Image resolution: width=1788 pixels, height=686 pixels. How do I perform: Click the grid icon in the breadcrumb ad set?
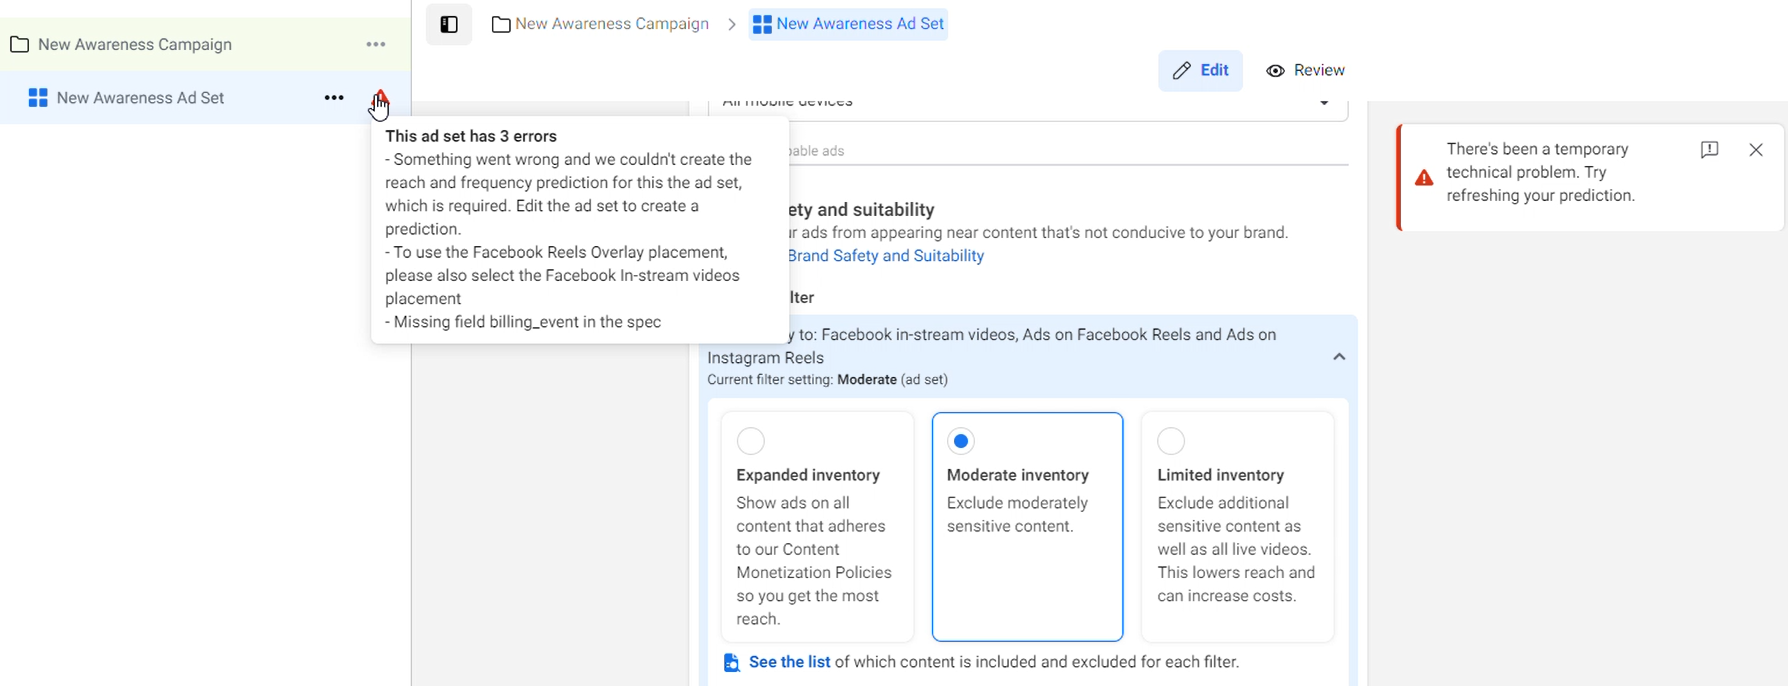(762, 25)
